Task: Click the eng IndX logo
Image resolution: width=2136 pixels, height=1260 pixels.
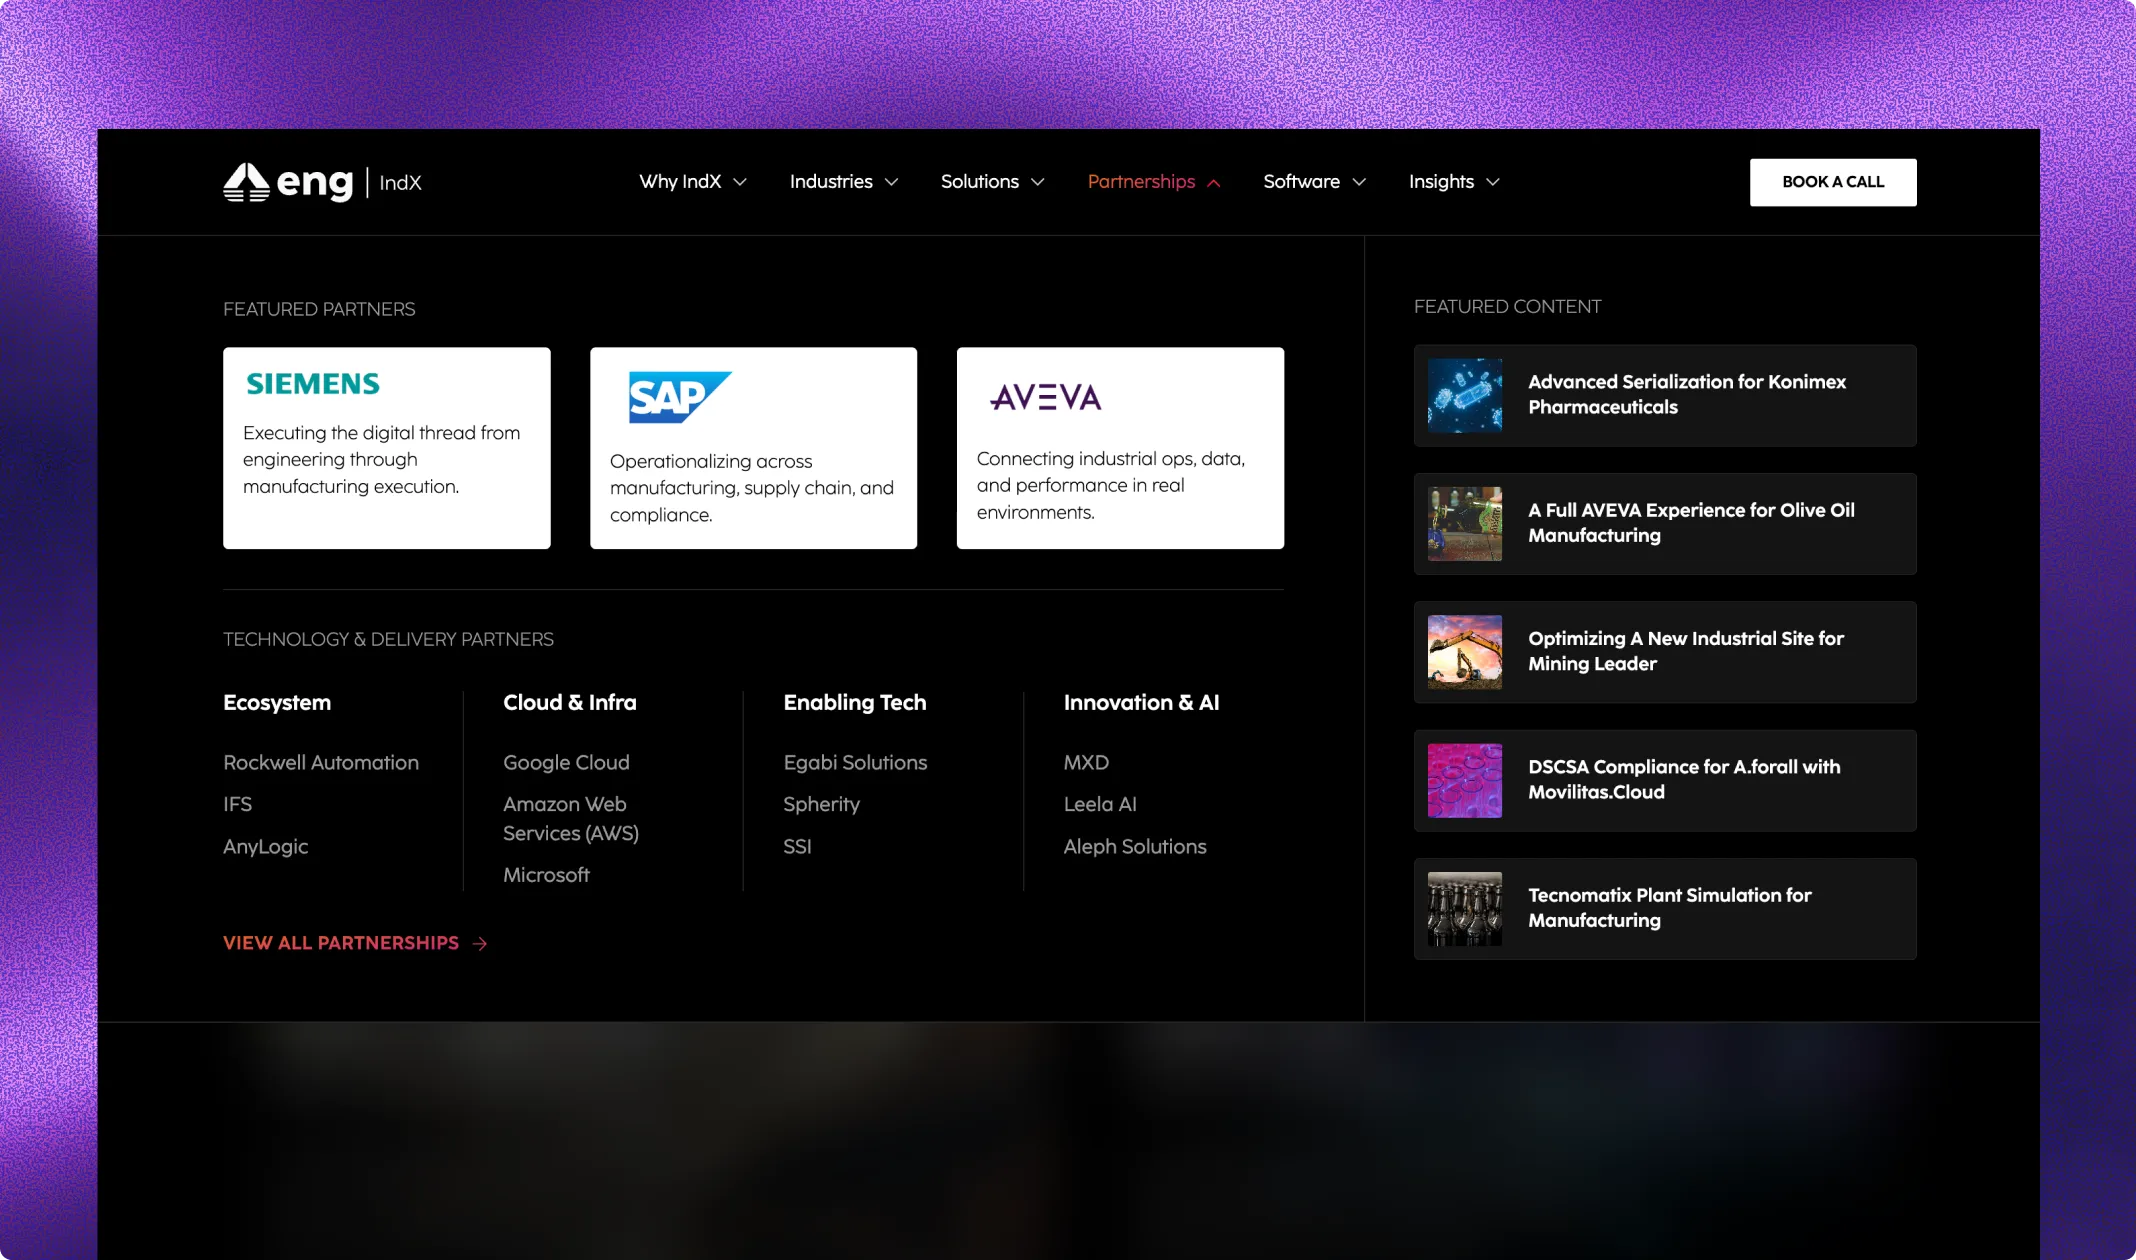Action: tap(320, 182)
